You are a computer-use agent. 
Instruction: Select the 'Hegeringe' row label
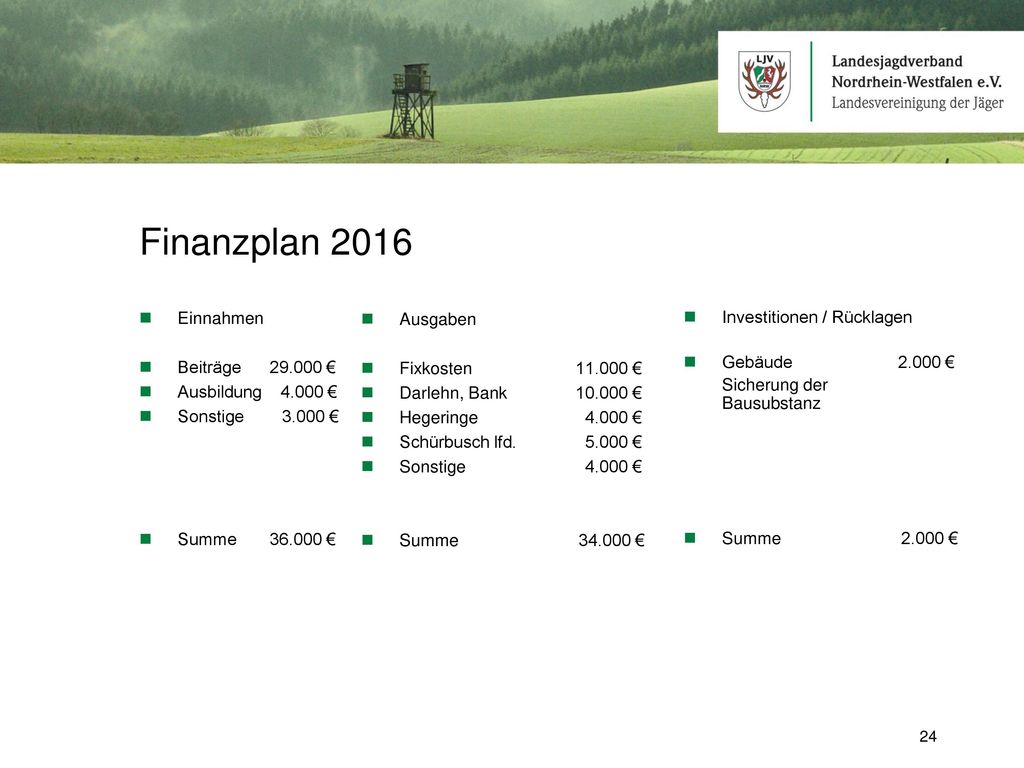pos(439,418)
